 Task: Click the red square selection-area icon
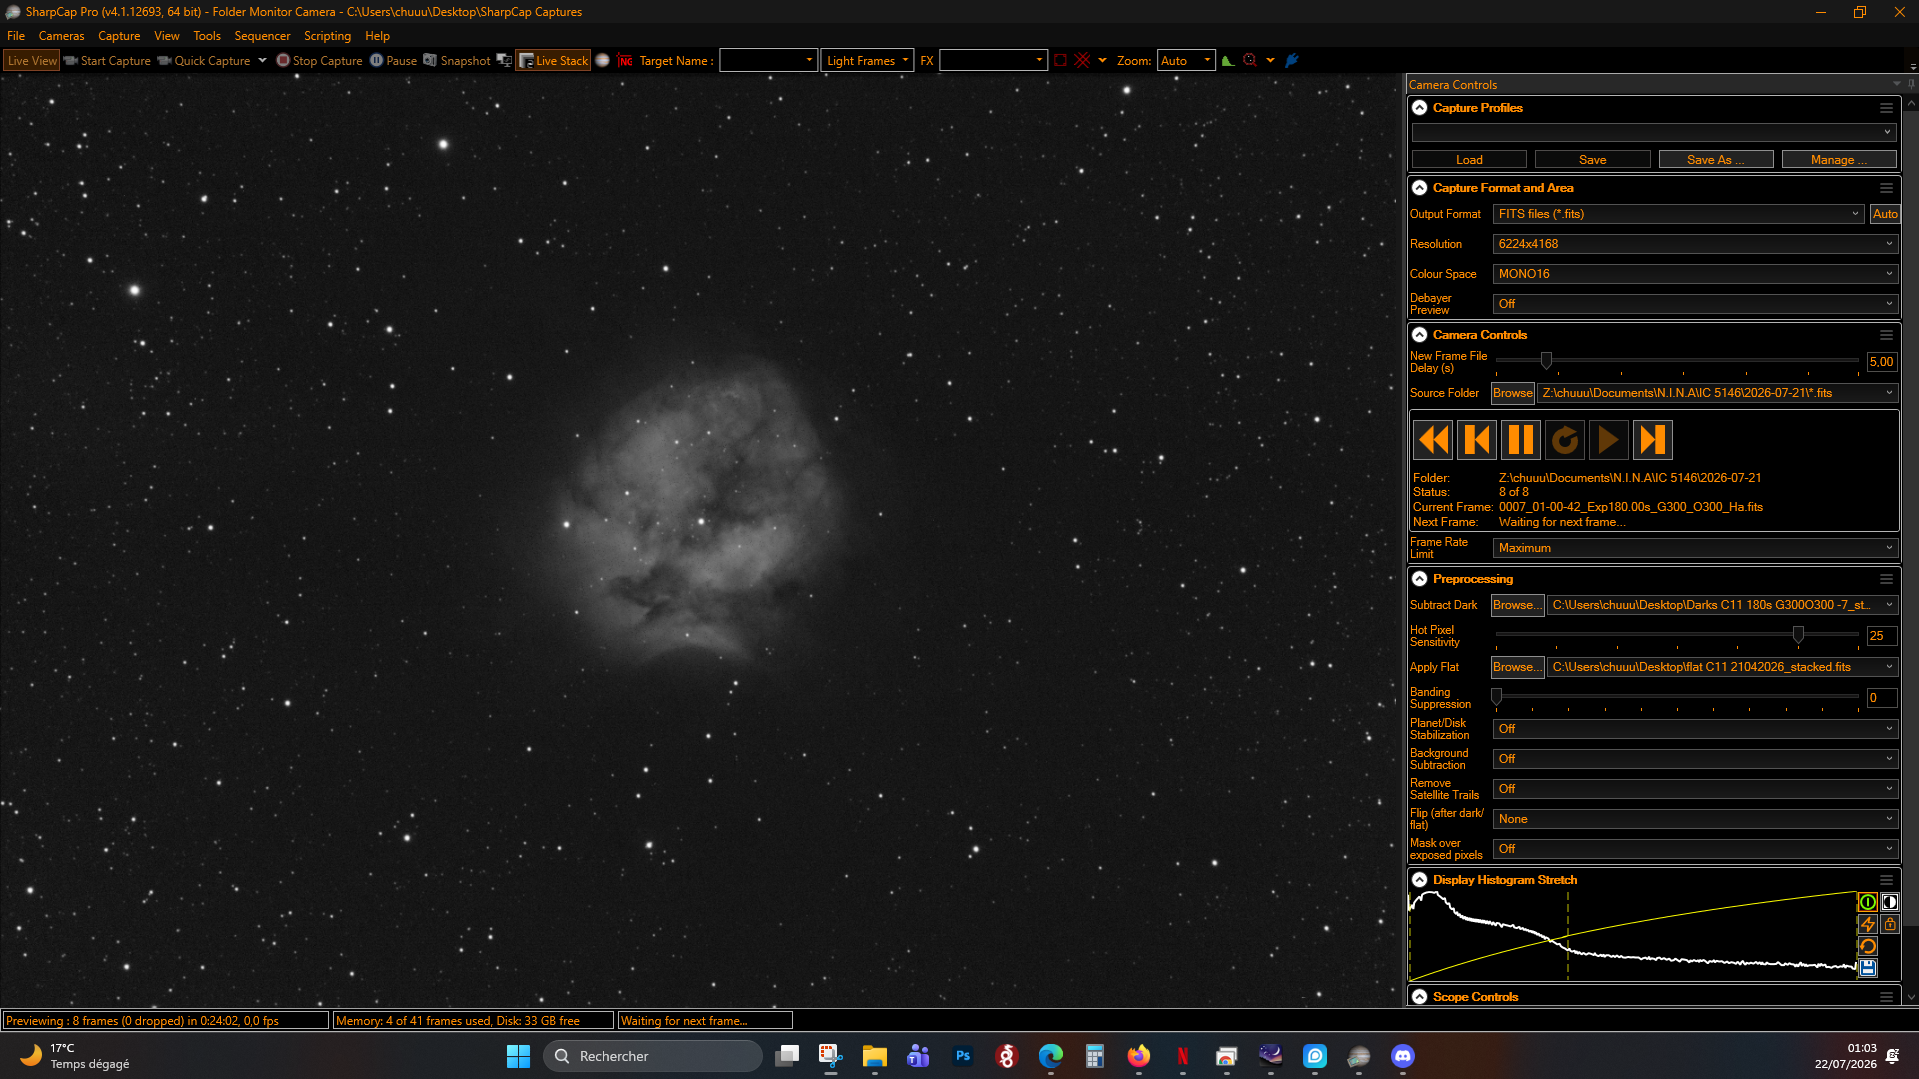click(x=1060, y=61)
